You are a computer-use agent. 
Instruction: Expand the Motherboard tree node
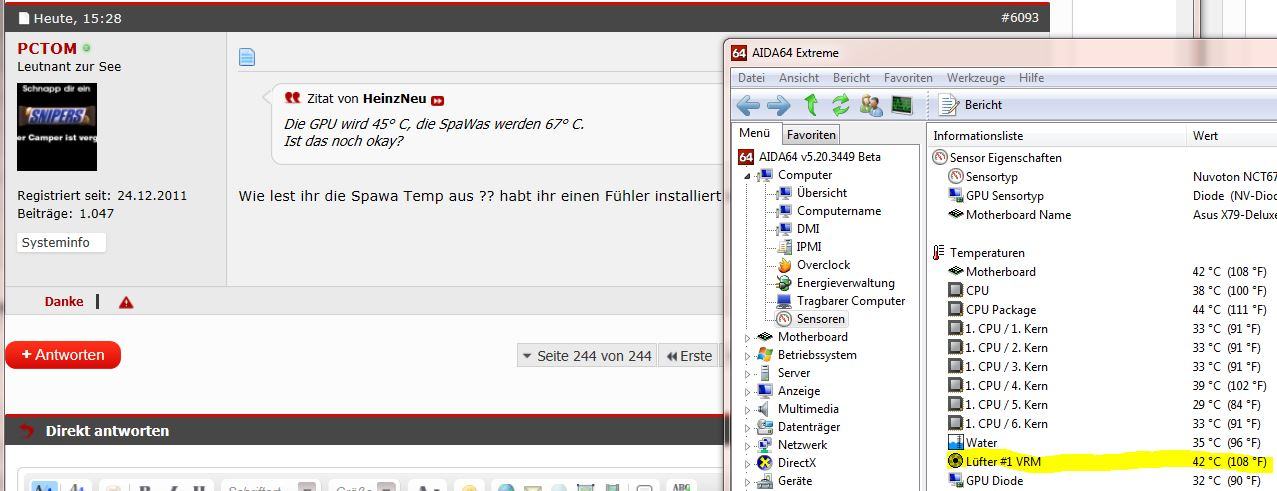(747, 338)
